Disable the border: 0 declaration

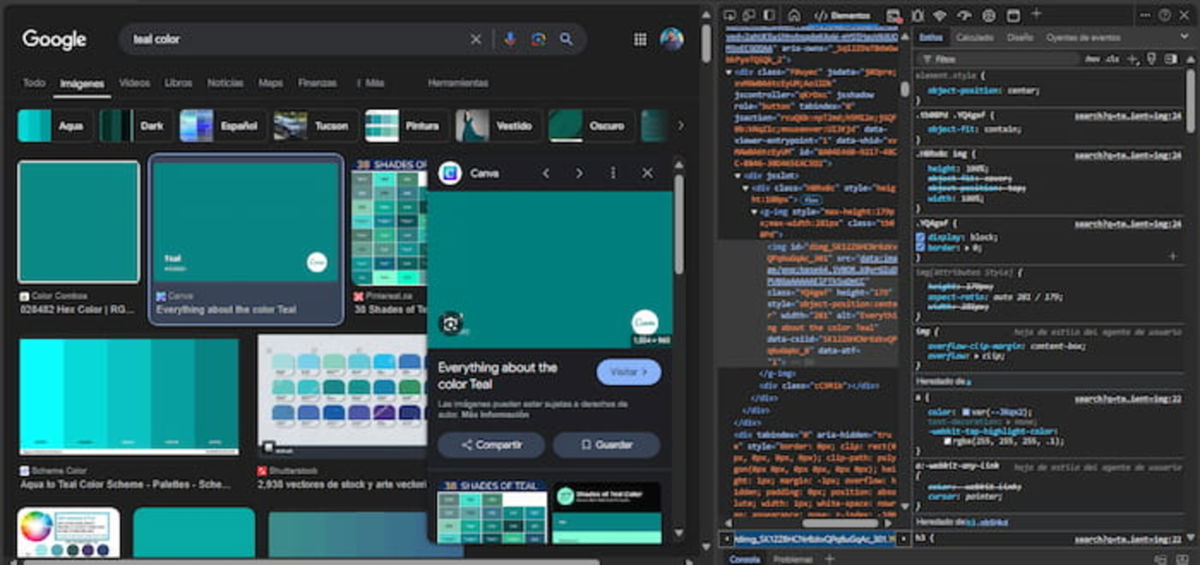click(x=921, y=247)
